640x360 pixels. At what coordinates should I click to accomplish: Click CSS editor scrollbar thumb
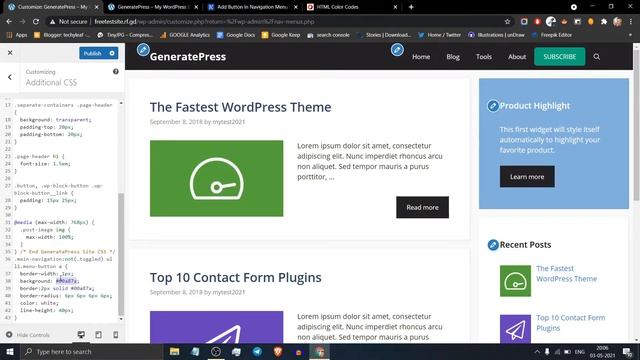pyautogui.click(x=121, y=253)
